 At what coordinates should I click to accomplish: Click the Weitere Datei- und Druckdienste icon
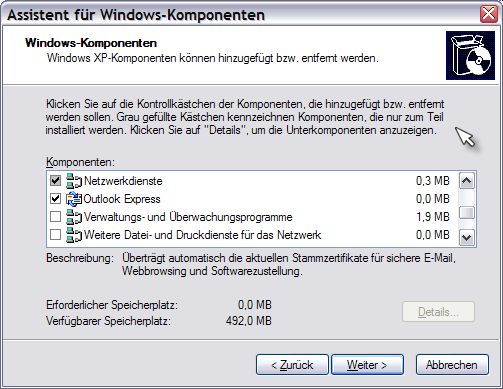[x=74, y=235]
